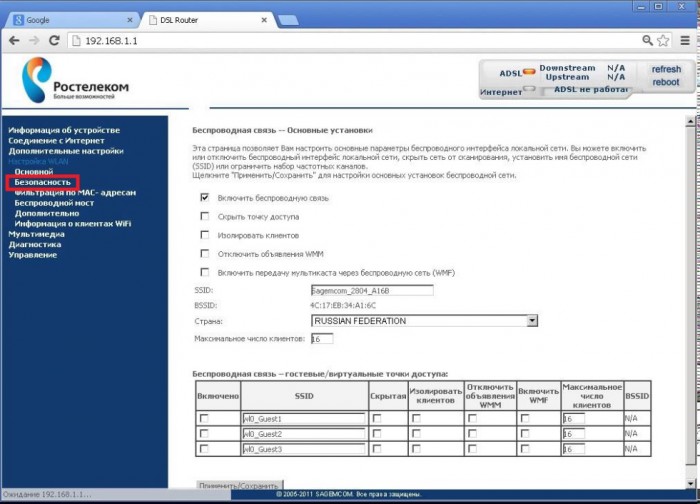Screen dimensions: 700x504
Task: Click the SSID text field
Action: coord(371,290)
